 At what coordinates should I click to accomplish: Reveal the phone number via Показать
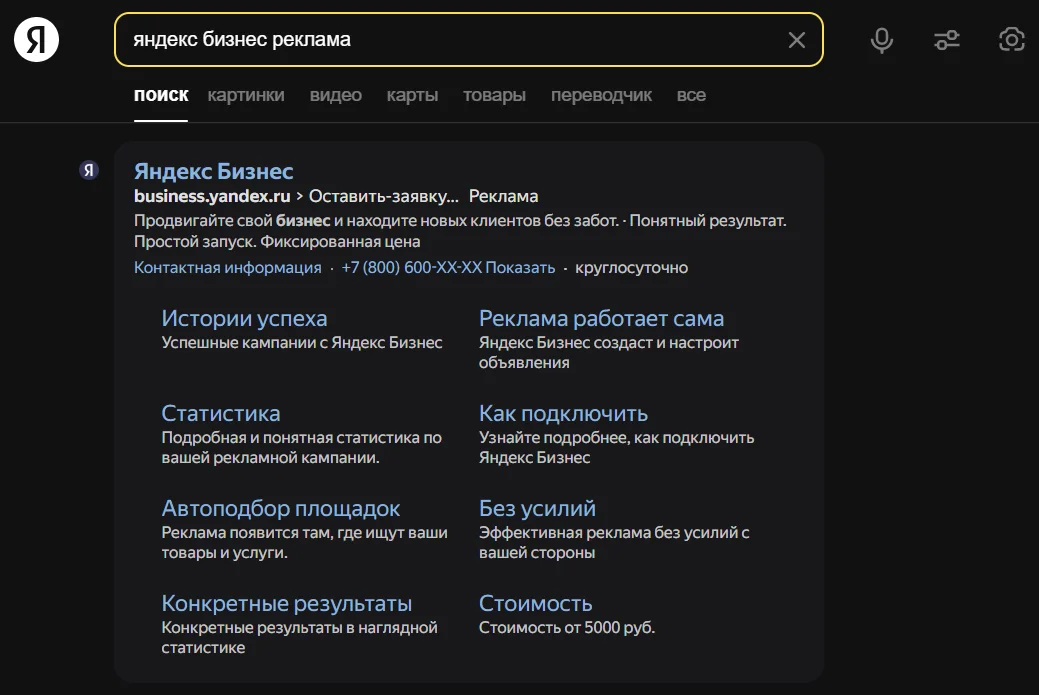pos(521,267)
